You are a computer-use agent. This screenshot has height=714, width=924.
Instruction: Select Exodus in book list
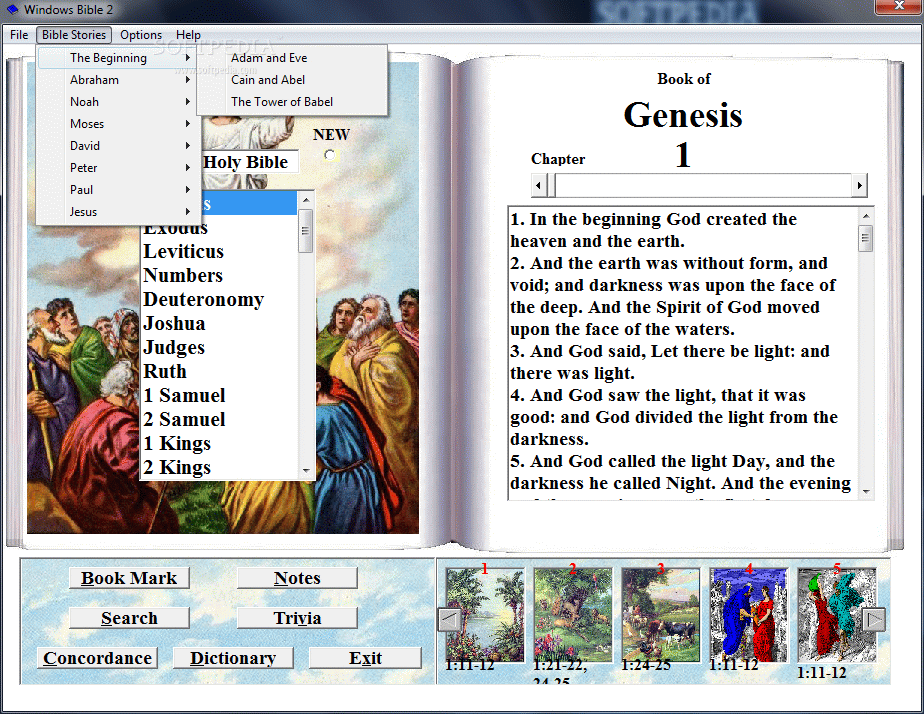(x=219, y=227)
